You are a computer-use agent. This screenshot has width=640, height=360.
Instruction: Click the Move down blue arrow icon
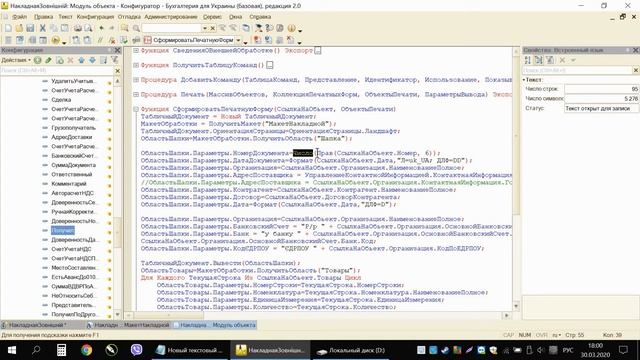coord(92,60)
